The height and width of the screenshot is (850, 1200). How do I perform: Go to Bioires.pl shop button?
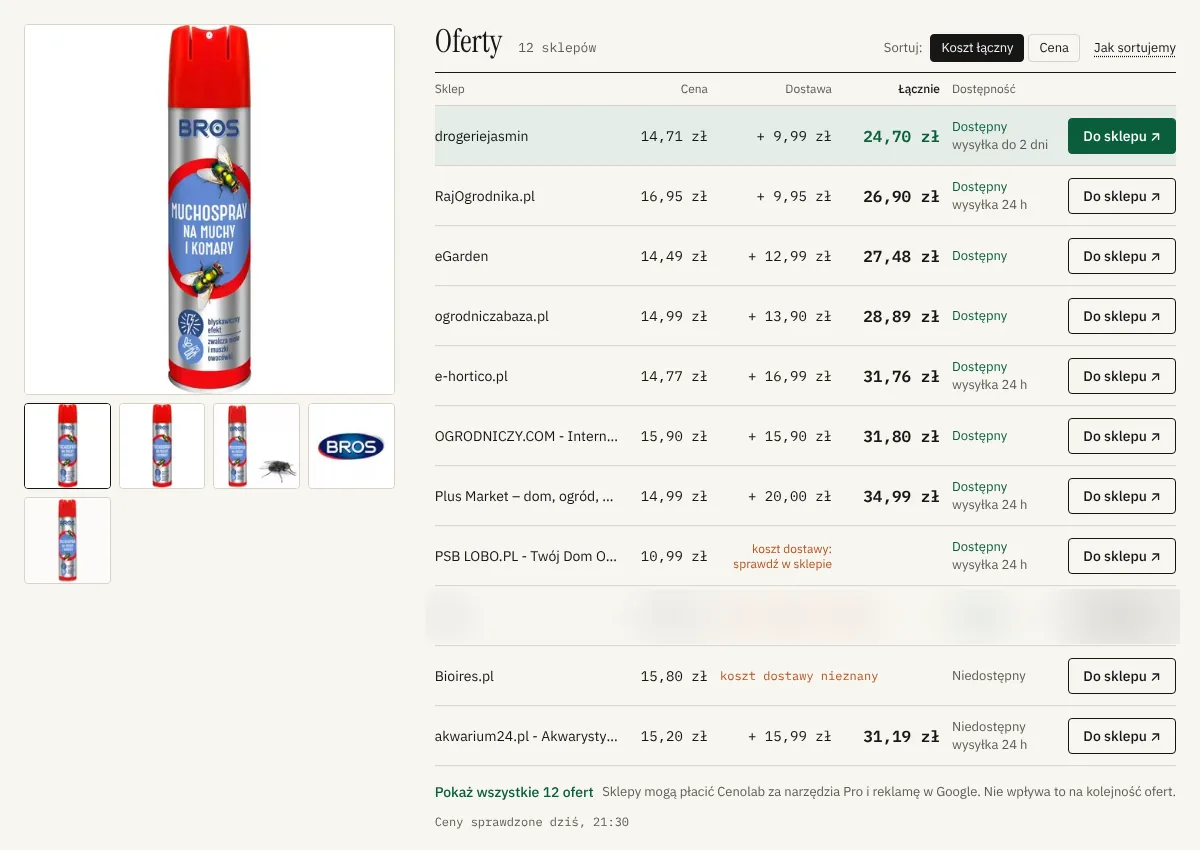[x=1122, y=676]
